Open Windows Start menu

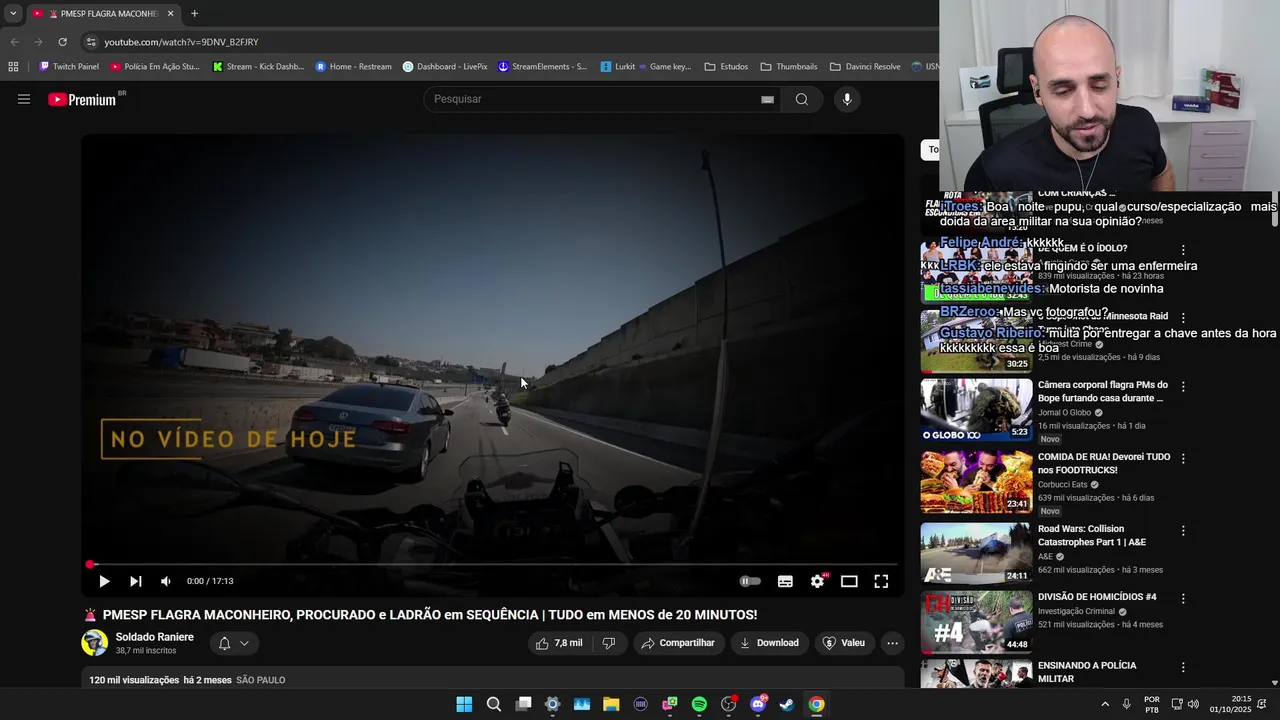pyautogui.click(x=464, y=704)
